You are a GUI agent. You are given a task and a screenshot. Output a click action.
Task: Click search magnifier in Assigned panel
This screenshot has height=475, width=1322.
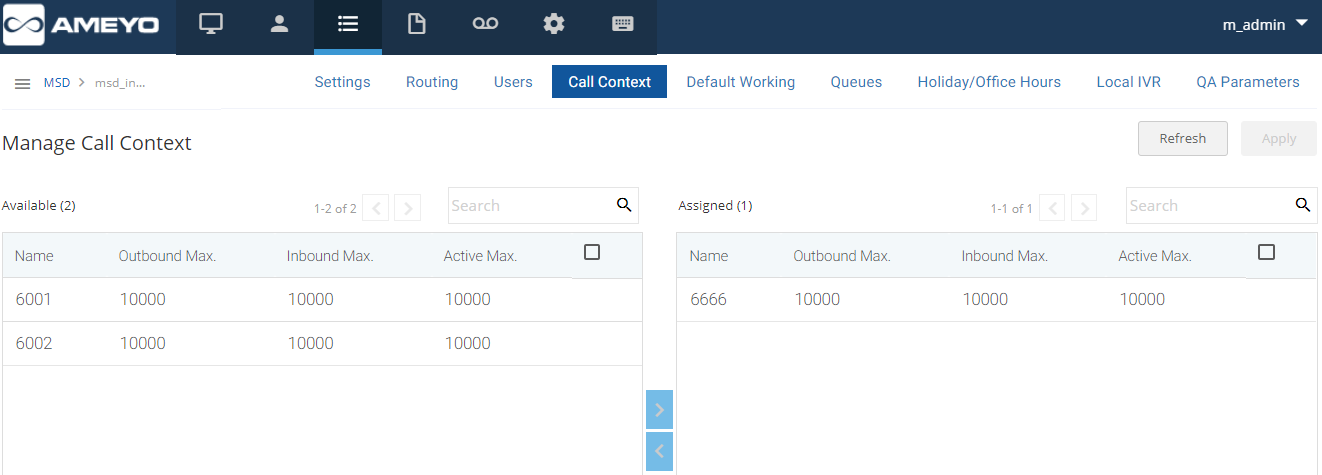point(1302,205)
